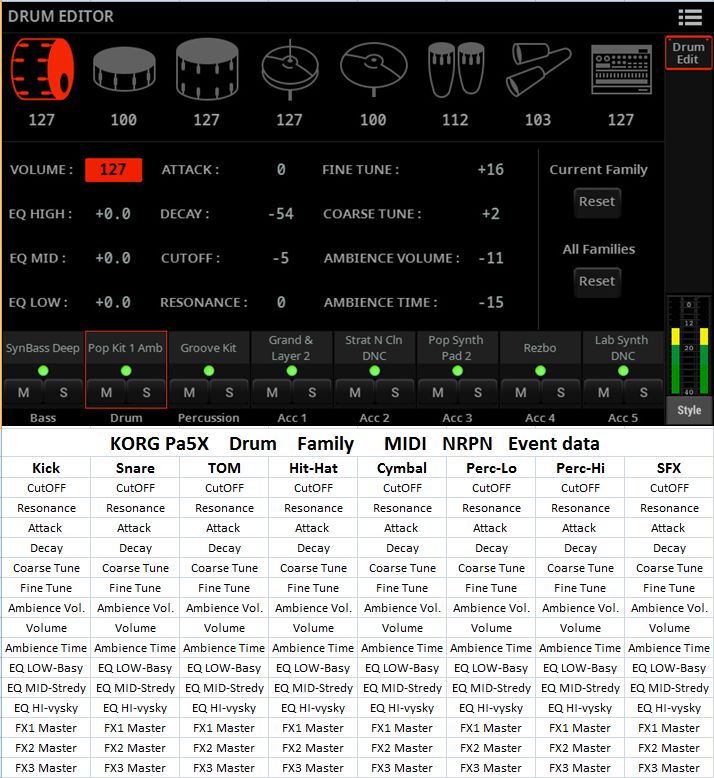Select the EQ LOW value
Image resolution: width=714 pixels, height=778 pixels.
(x=113, y=302)
